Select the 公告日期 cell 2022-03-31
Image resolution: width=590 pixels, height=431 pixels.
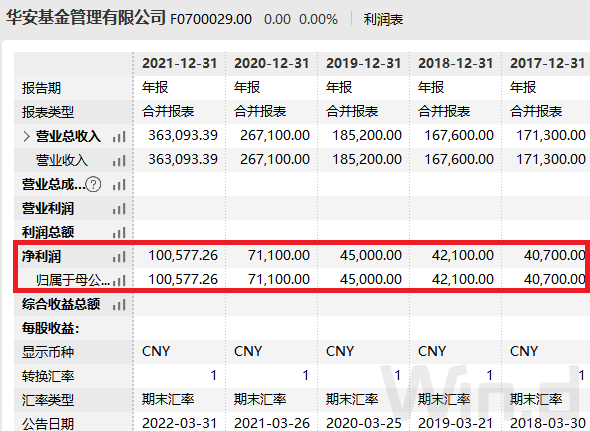point(180,423)
